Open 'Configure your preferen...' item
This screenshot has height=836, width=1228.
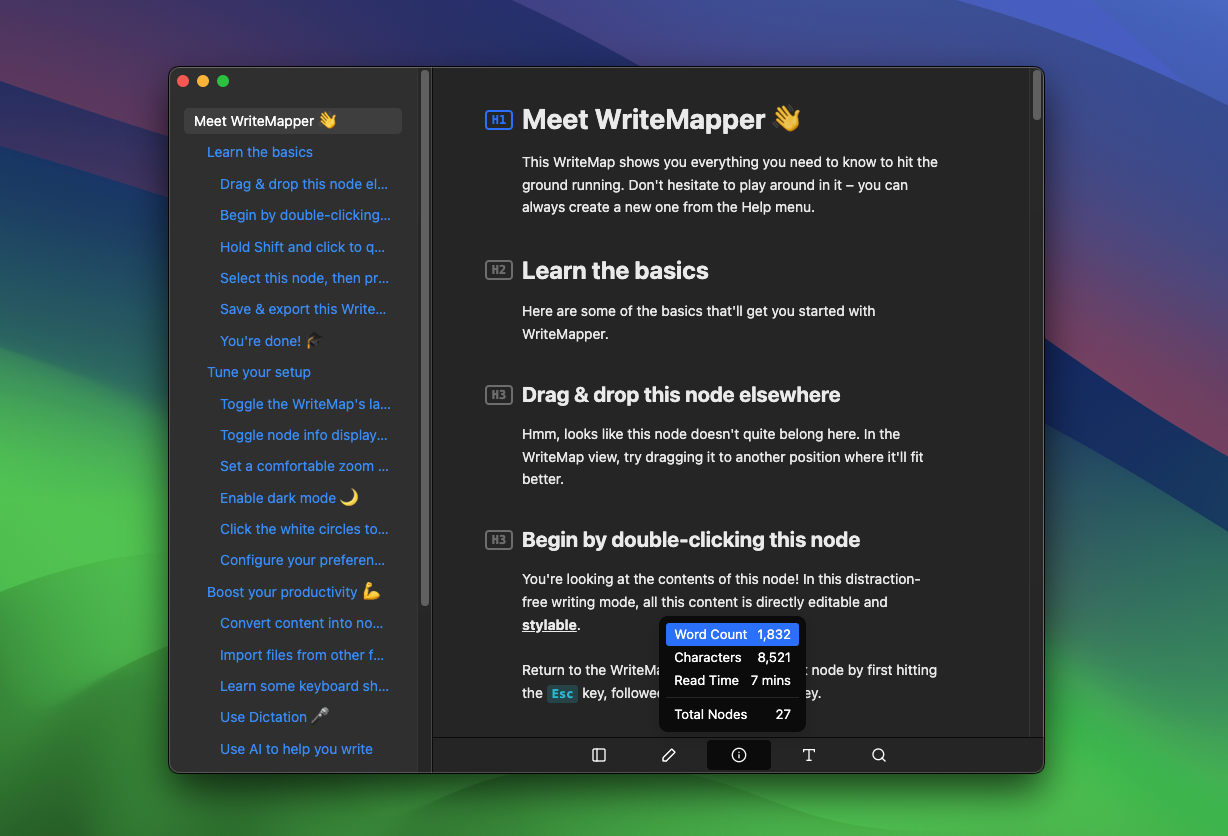302,560
